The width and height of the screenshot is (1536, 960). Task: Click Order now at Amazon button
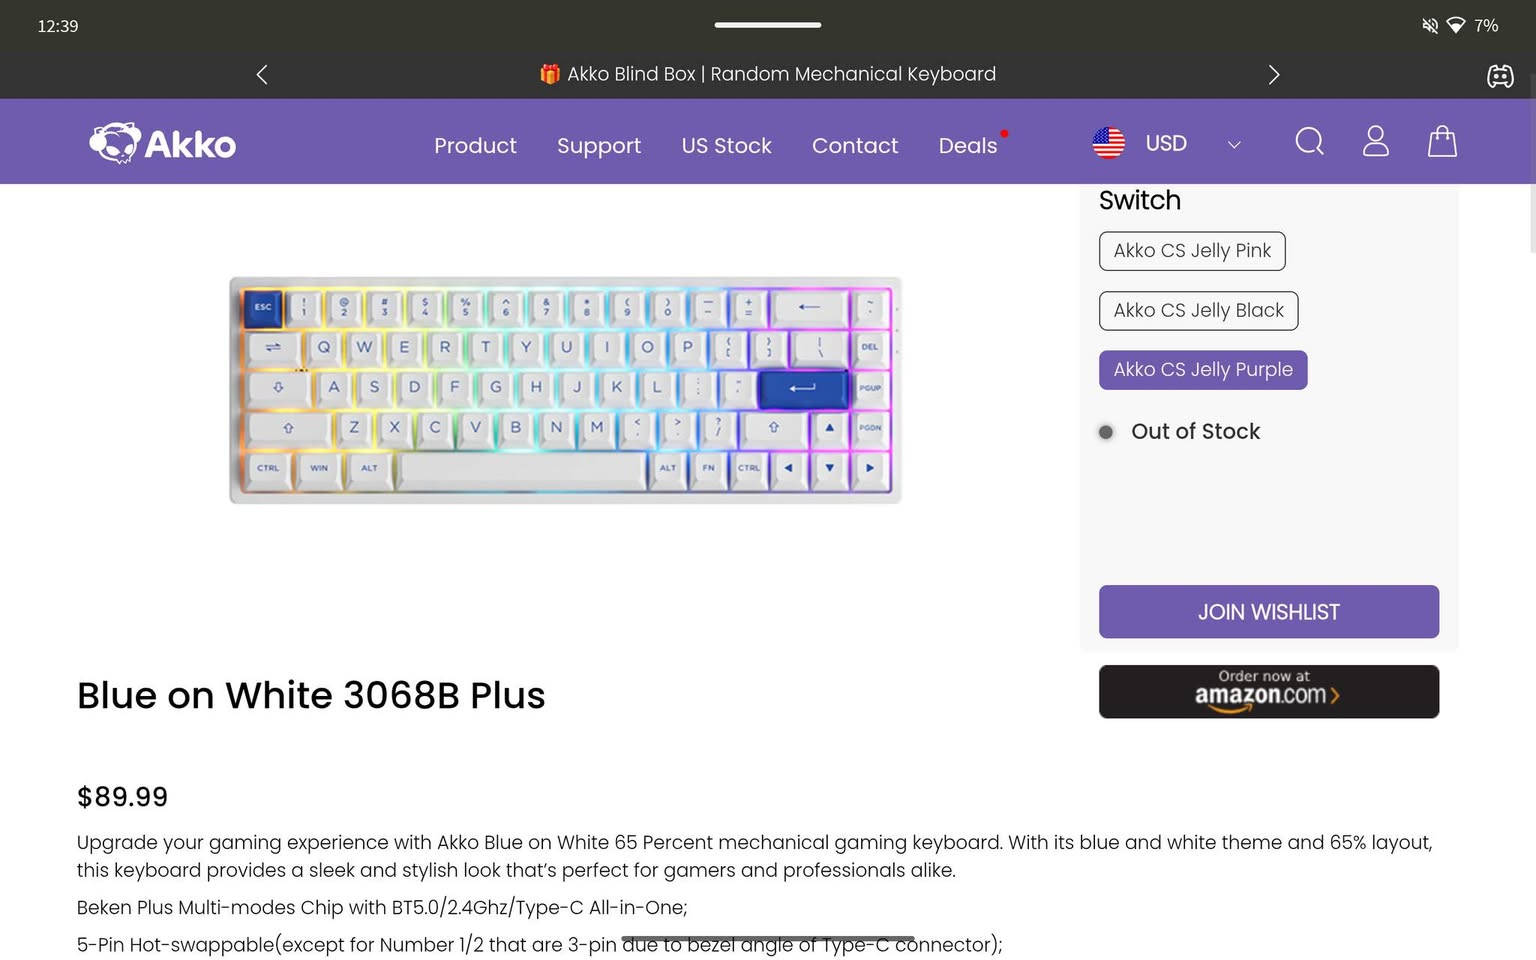click(x=1268, y=692)
